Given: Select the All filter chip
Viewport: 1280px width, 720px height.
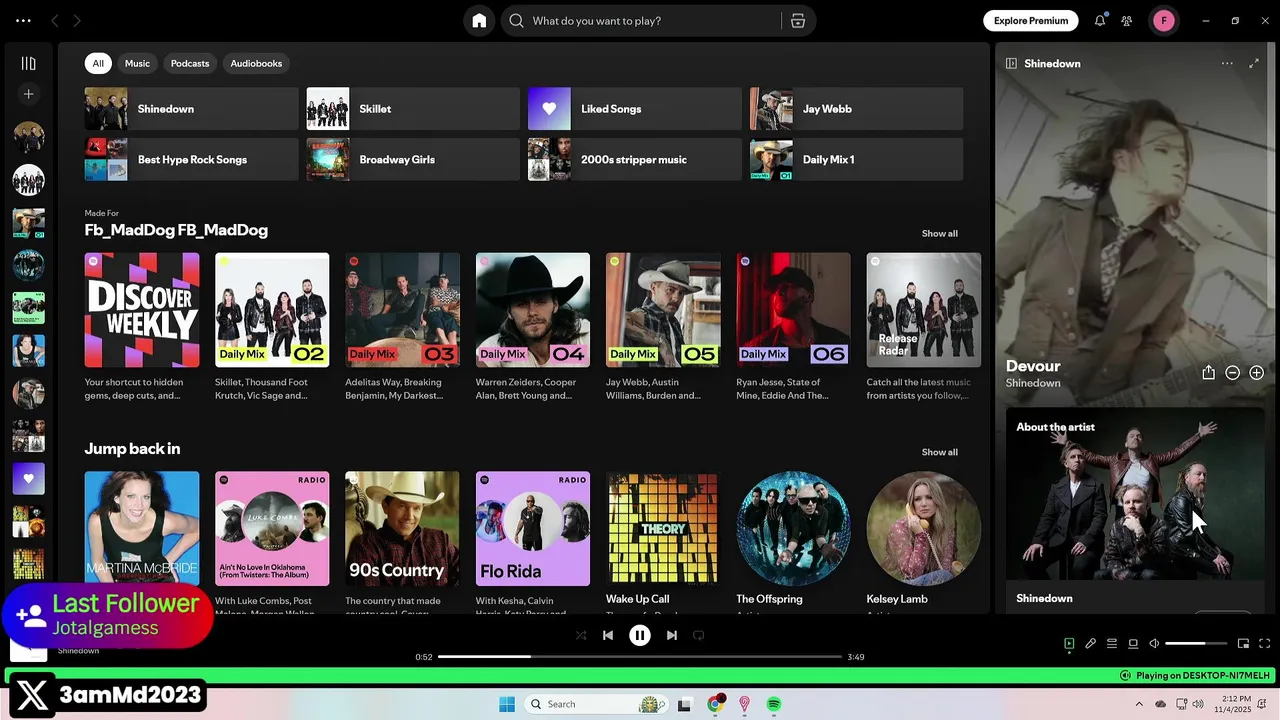Looking at the screenshot, I should click(98, 63).
